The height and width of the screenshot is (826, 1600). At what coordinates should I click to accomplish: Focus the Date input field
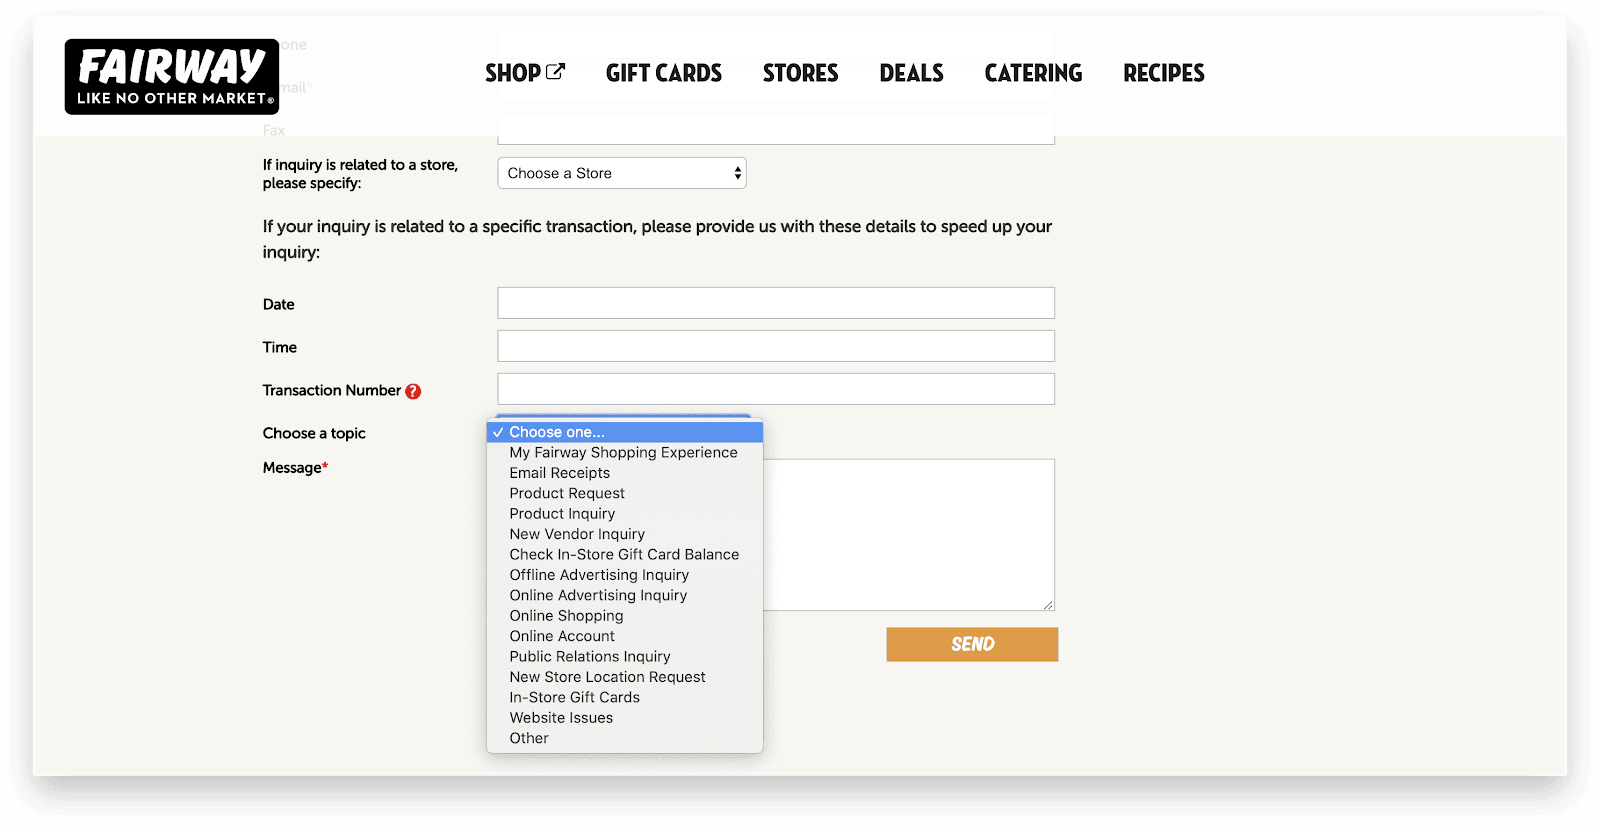tap(776, 303)
